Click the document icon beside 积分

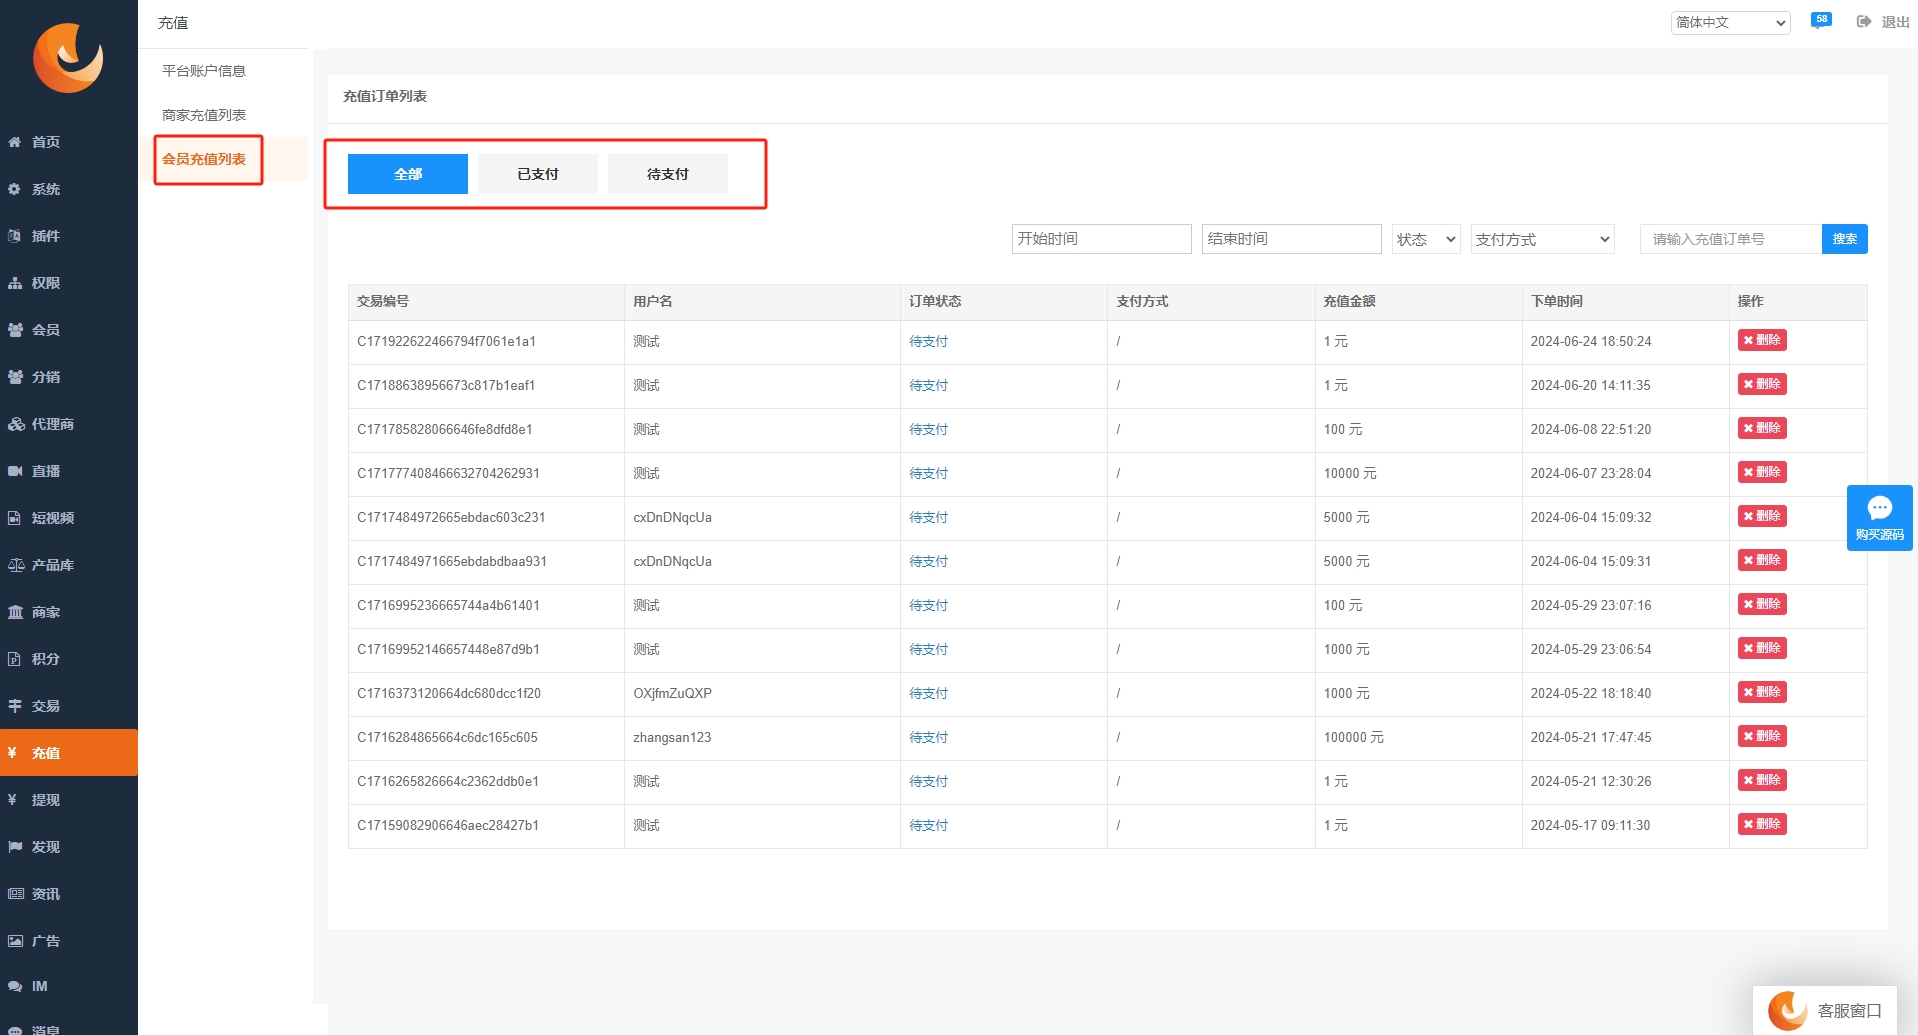tap(15, 659)
